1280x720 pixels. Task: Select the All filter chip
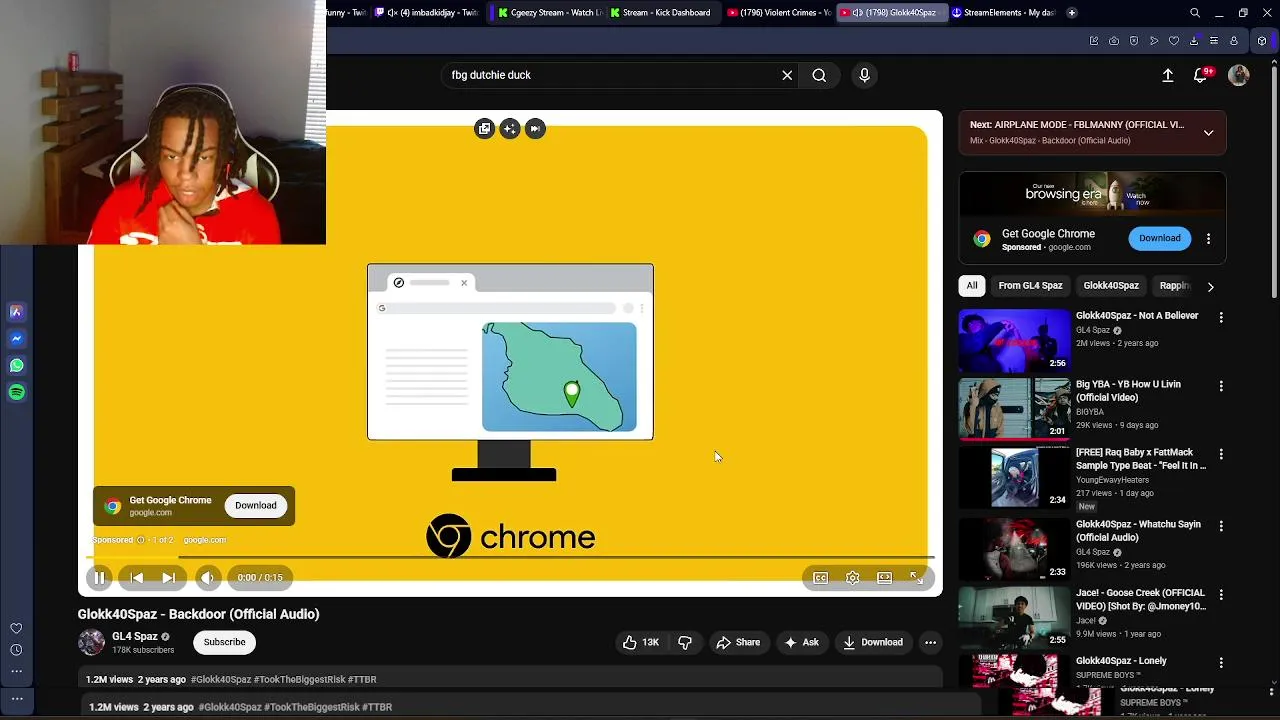click(972, 286)
